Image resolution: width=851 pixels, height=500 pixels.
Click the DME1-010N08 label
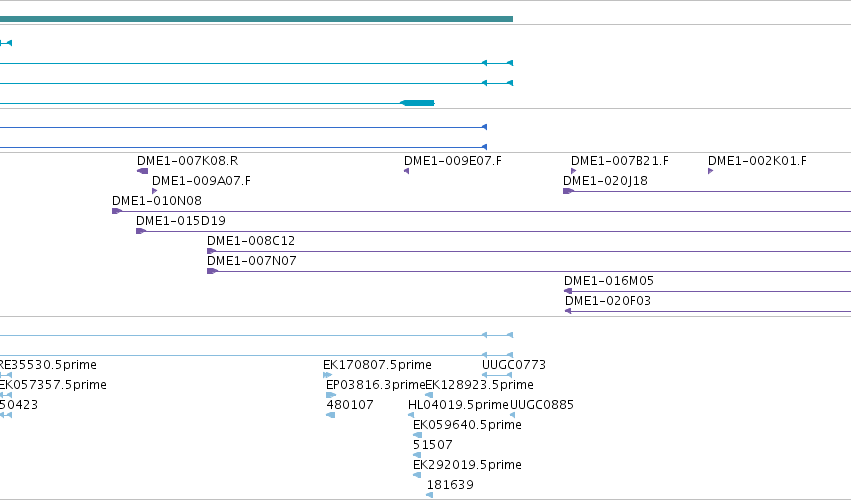157,201
